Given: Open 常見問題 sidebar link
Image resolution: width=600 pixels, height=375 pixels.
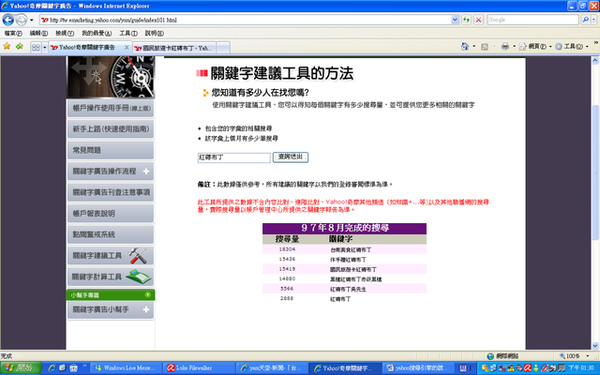Looking at the screenshot, I should [x=111, y=150].
